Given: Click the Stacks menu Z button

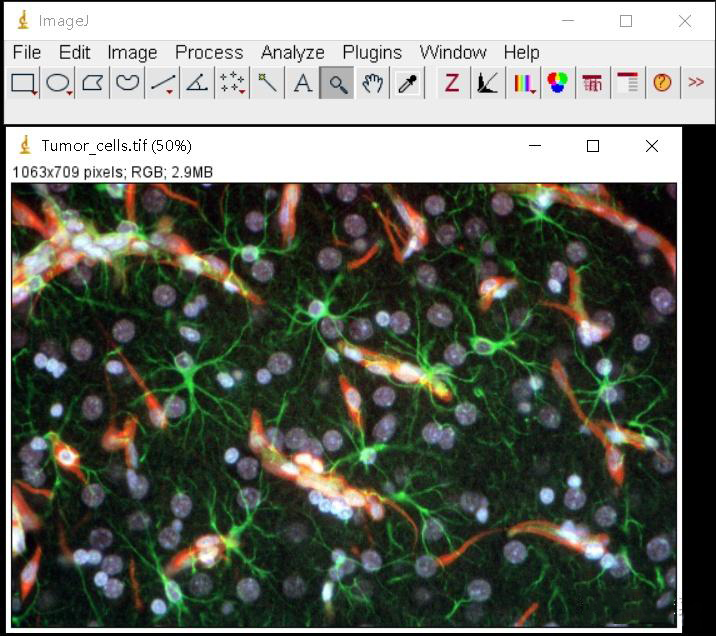Looking at the screenshot, I should coord(452,83).
